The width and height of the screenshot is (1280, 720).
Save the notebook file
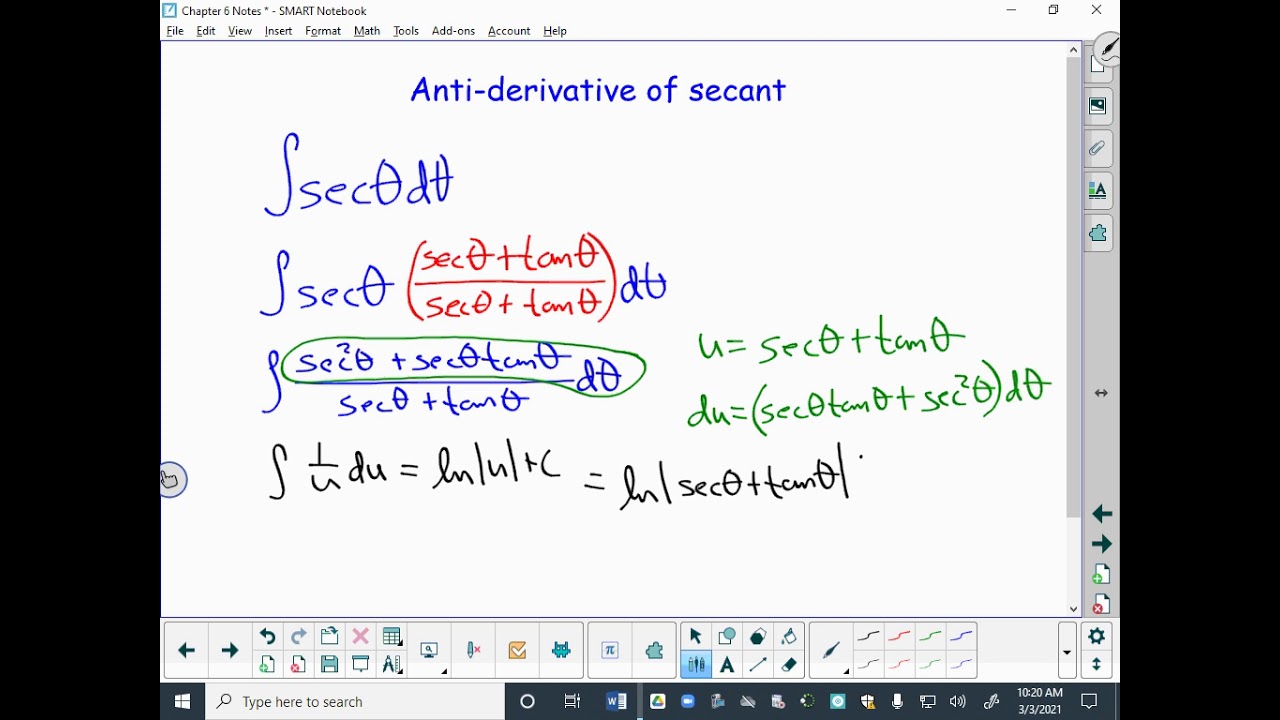[x=329, y=664]
